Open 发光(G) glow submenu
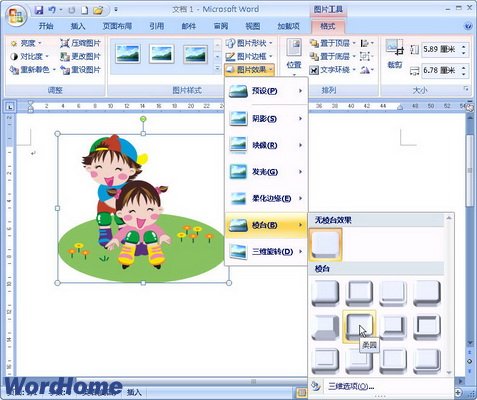477x400 pixels. coord(266,172)
